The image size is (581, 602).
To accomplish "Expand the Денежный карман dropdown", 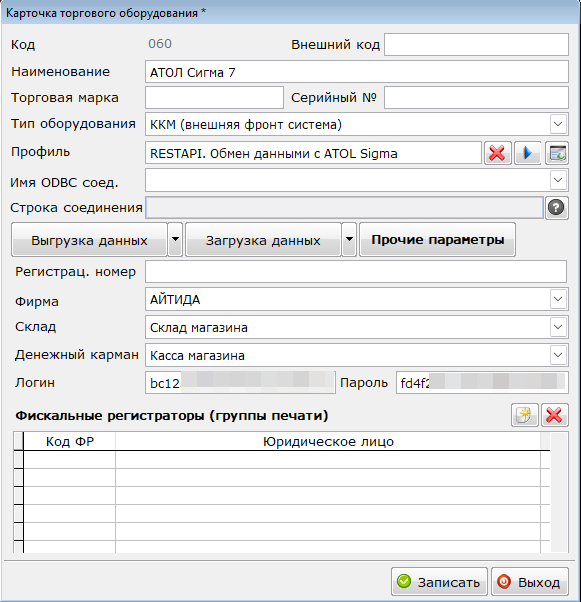I will click(558, 355).
